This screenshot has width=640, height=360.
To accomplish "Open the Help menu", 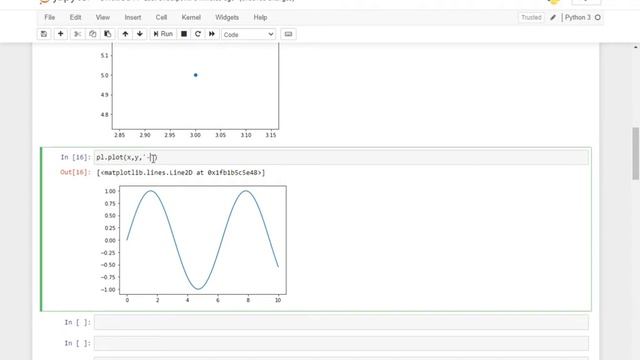I will click(260, 18).
